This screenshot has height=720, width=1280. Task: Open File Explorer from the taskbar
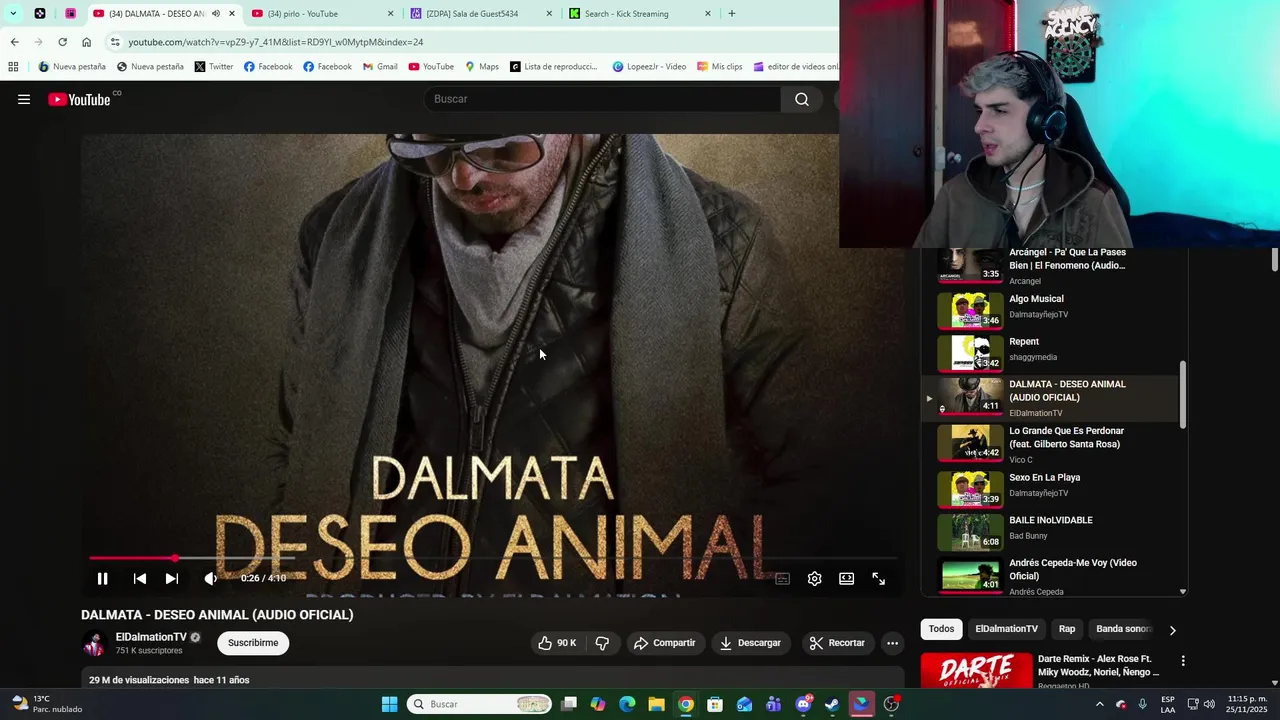pos(657,704)
